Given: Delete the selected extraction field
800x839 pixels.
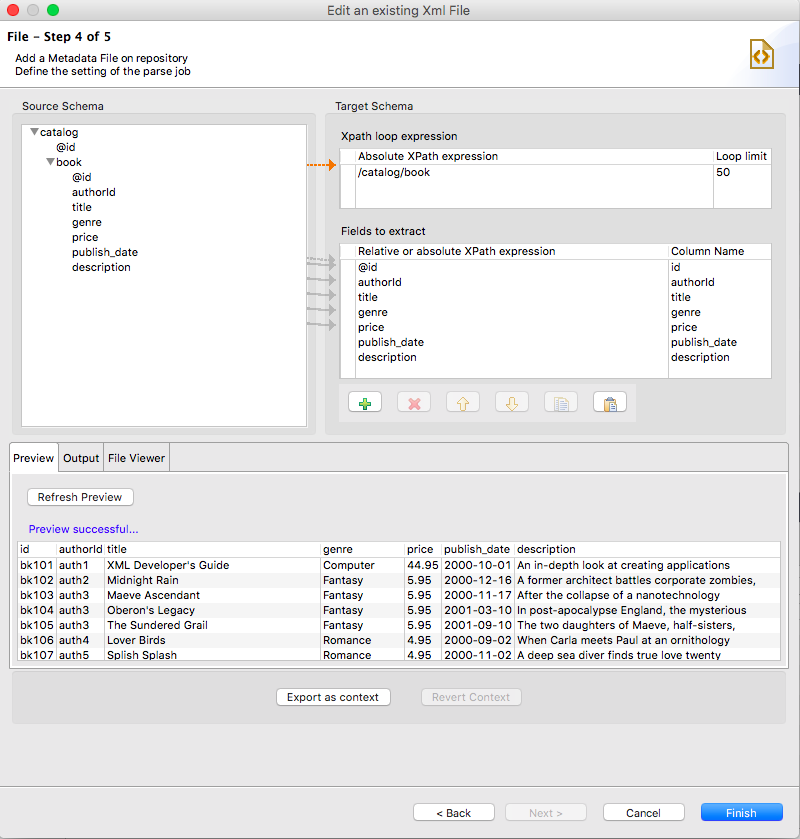Looking at the screenshot, I should pos(413,401).
